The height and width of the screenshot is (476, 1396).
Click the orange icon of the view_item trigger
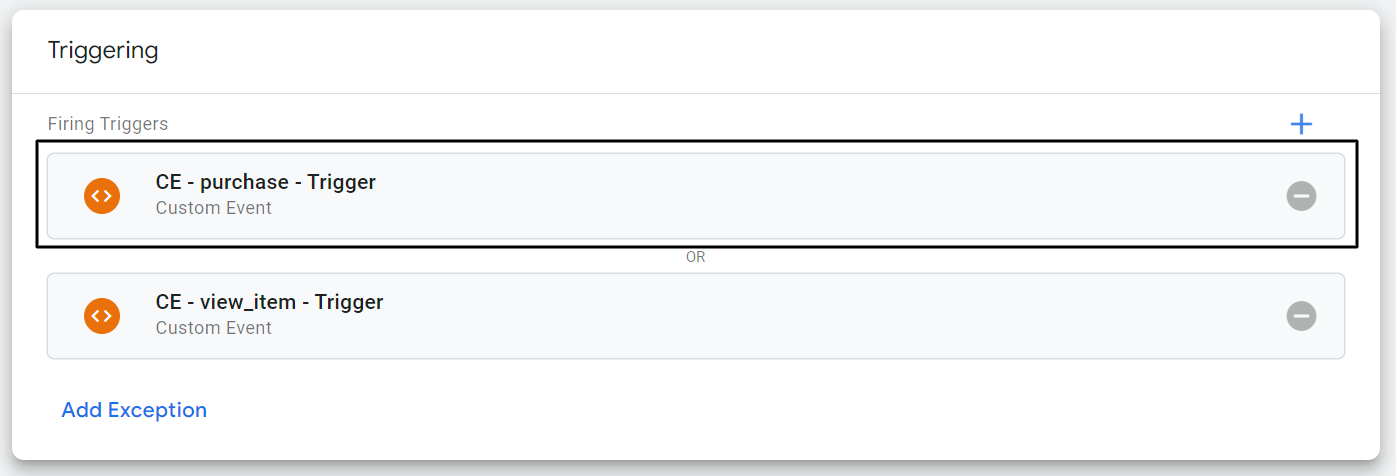coord(102,316)
